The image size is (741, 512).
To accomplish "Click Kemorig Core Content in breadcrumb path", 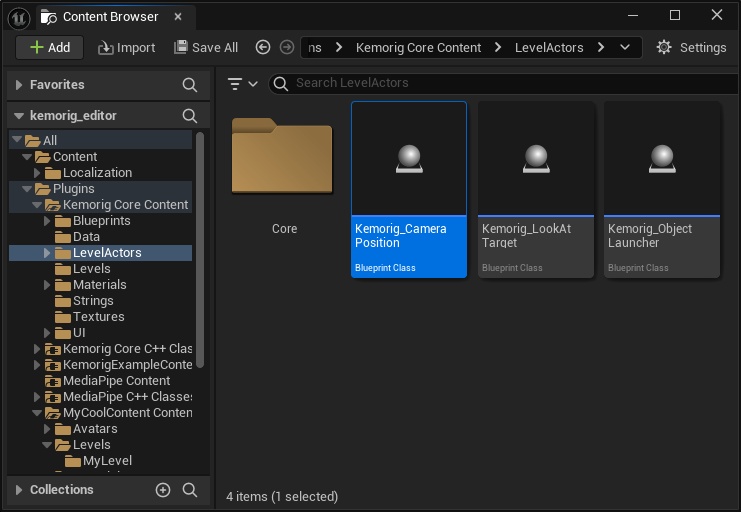I will [x=417, y=47].
